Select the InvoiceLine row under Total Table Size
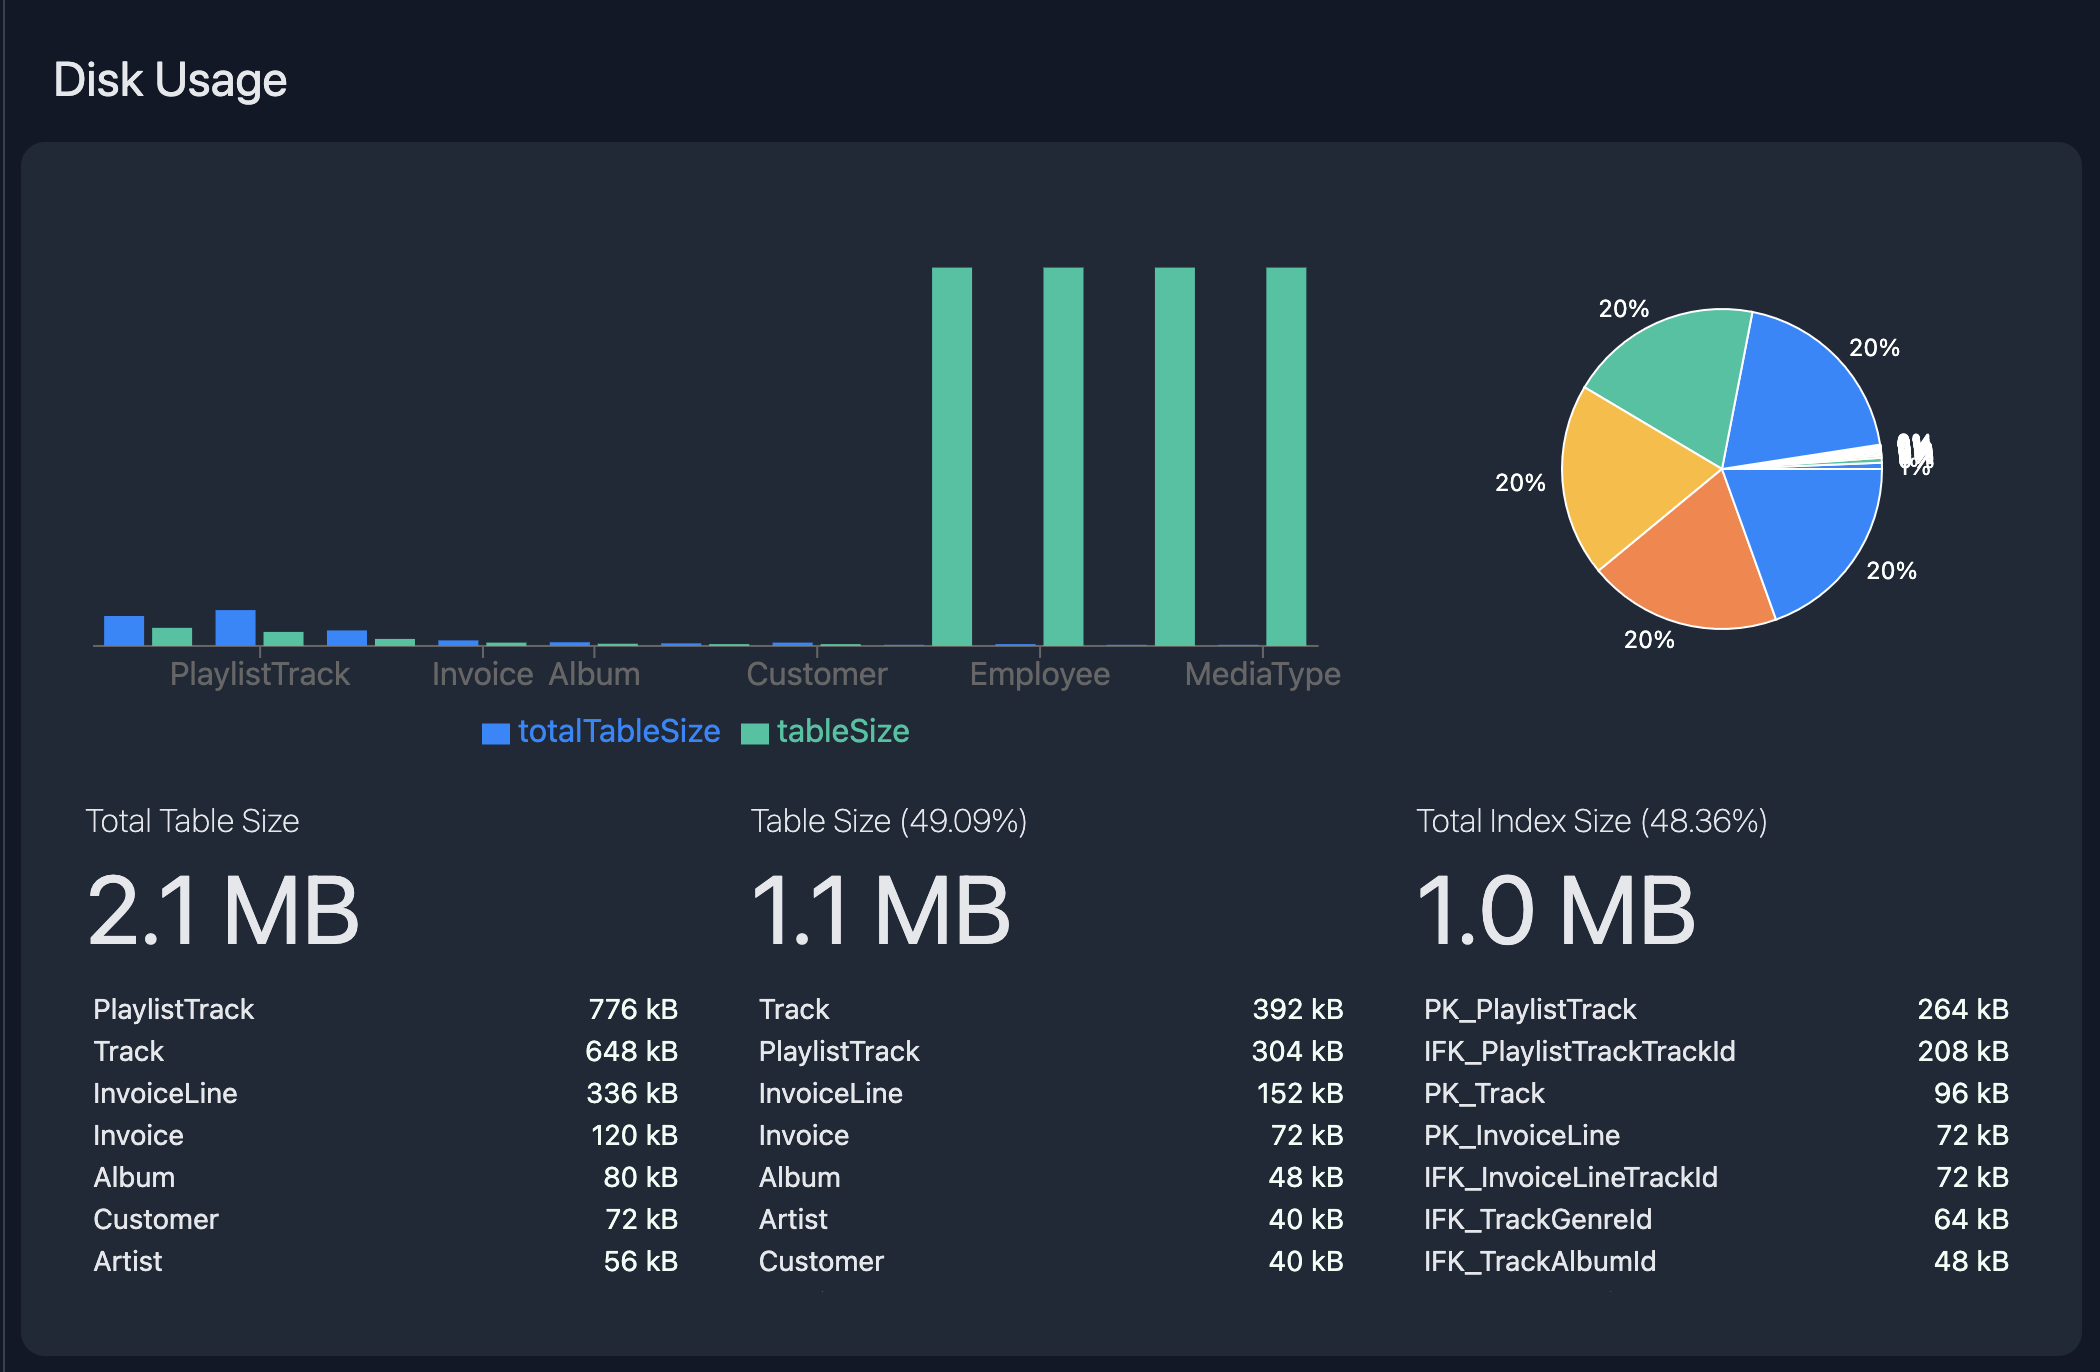The width and height of the screenshot is (2100, 1372). (165, 1093)
